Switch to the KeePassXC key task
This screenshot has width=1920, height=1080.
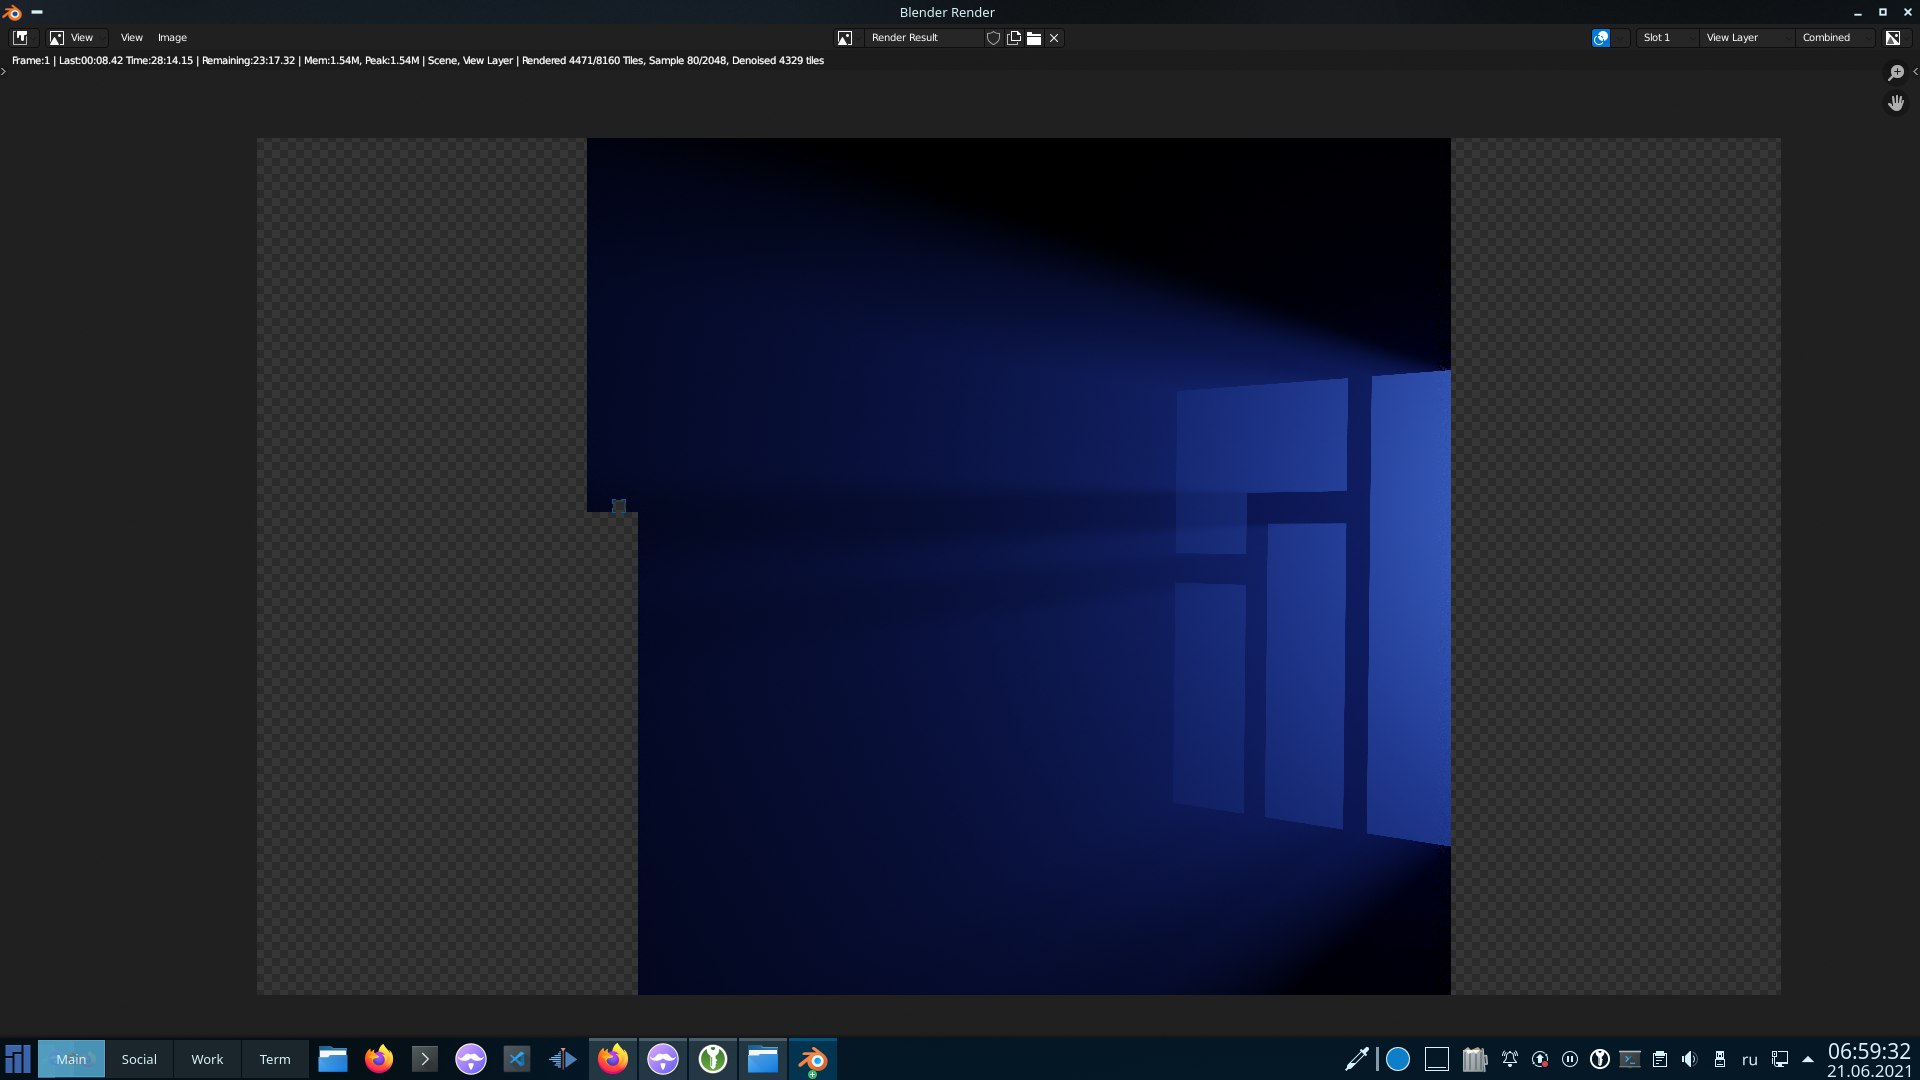coord(713,1059)
